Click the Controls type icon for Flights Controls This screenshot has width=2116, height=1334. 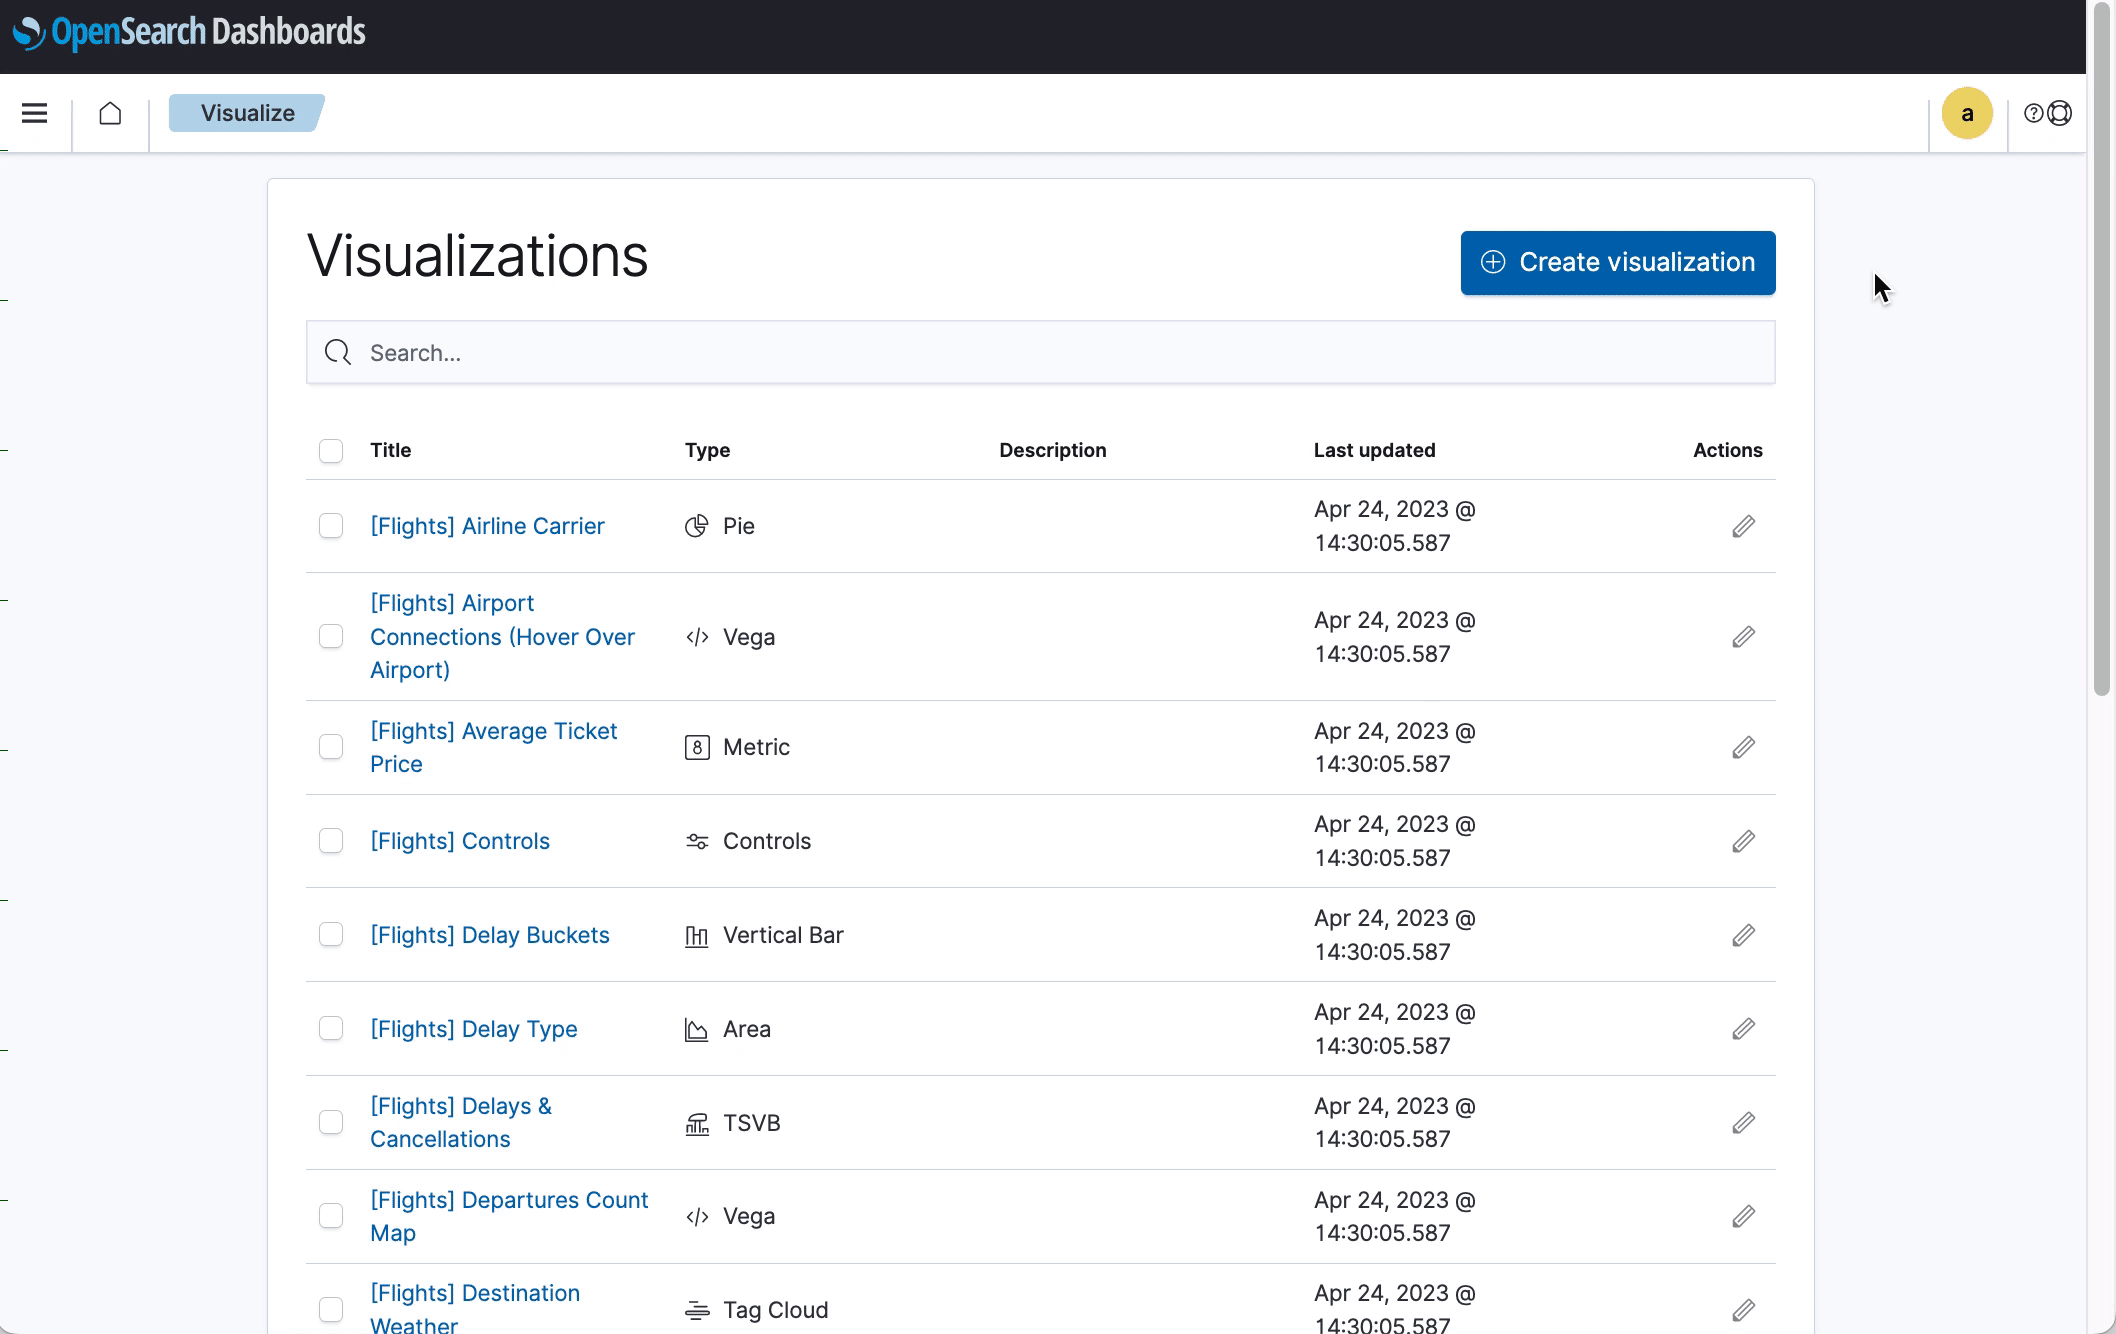(698, 841)
